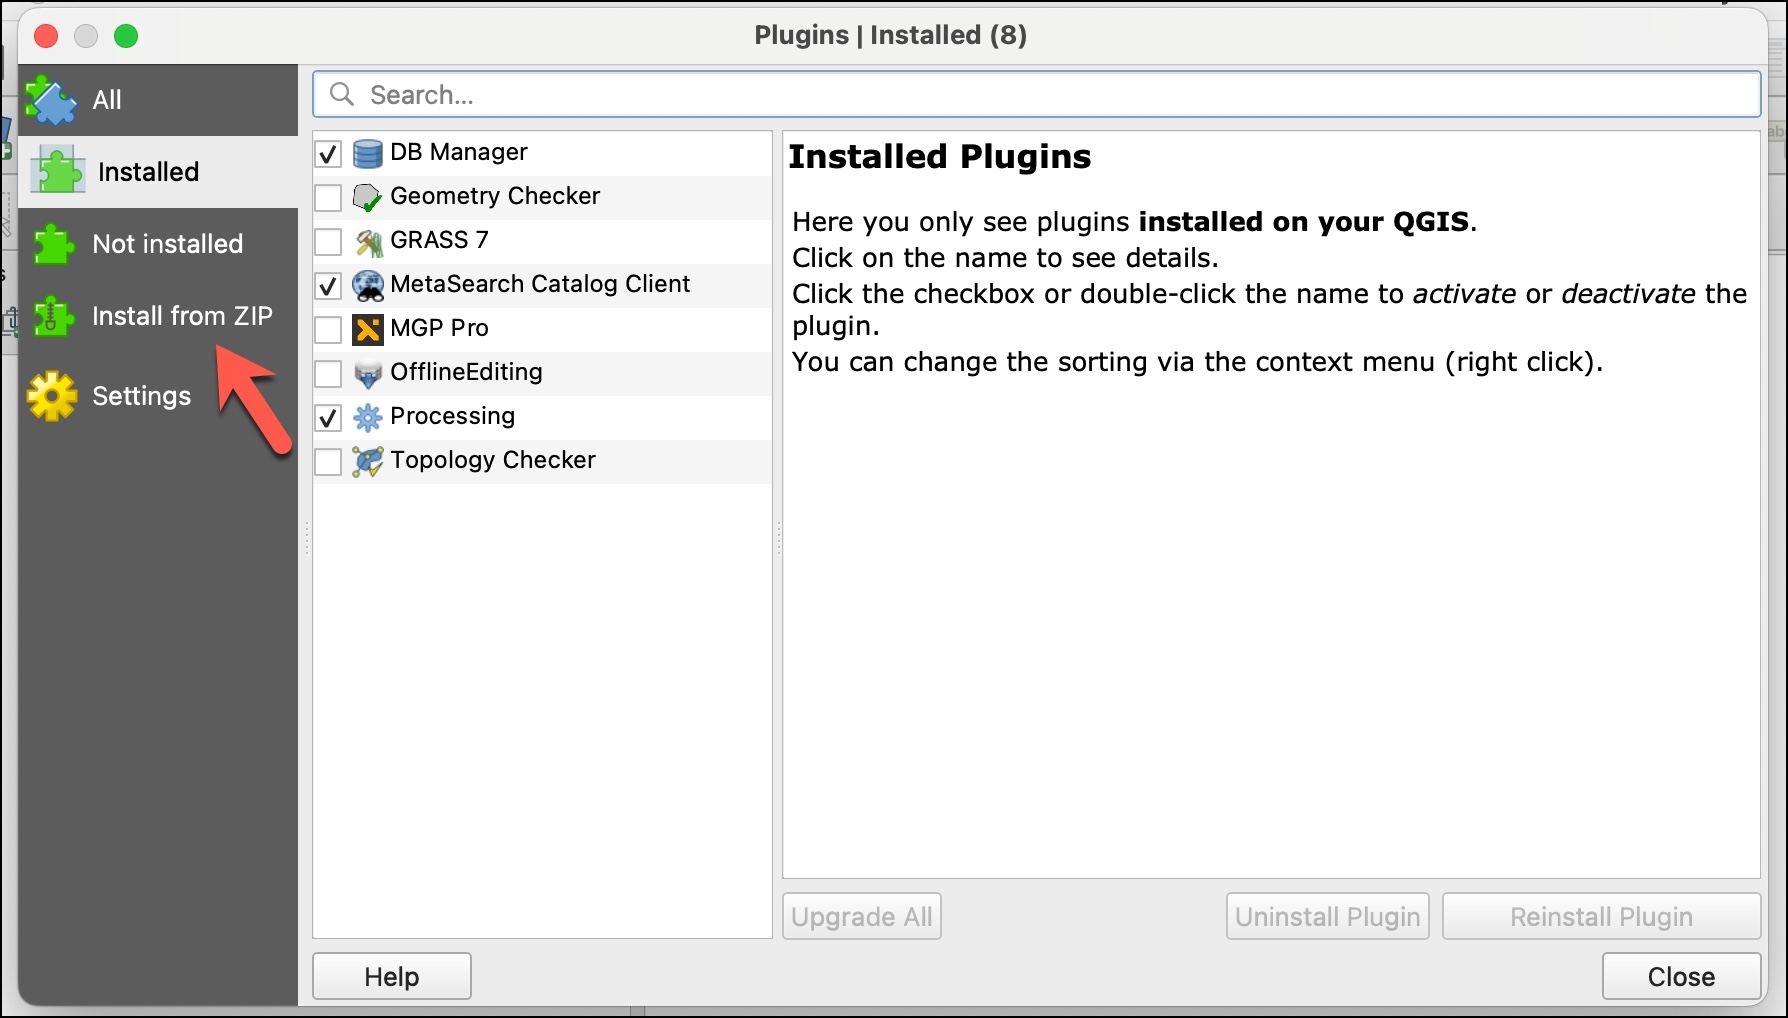The width and height of the screenshot is (1788, 1018).
Task: Click the OfflineEditing plugin icon
Action: 368,373
